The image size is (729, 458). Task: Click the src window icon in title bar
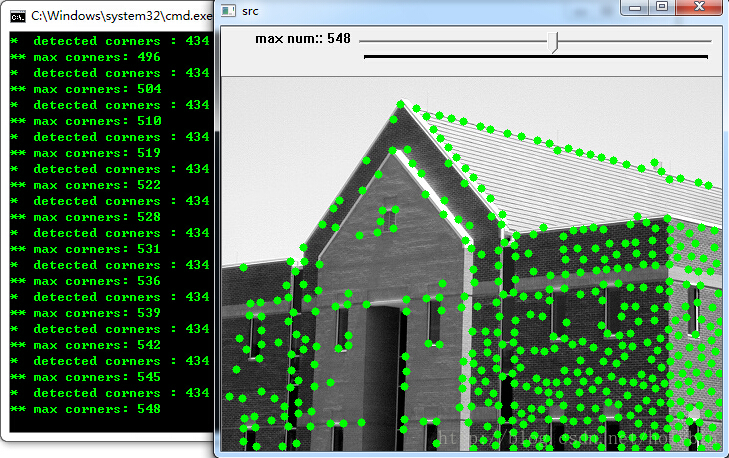[x=229, y=10]
